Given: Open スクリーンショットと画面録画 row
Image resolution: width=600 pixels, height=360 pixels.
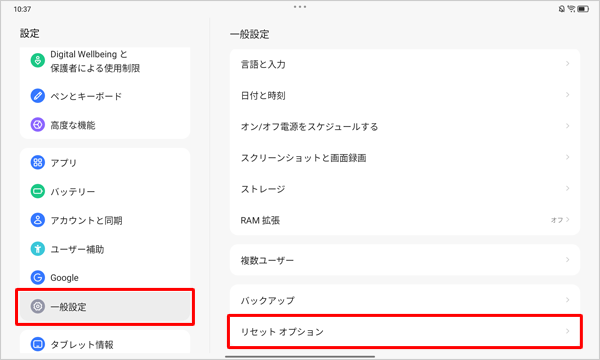Looking at the screenshot, I should tap(404, 158).
